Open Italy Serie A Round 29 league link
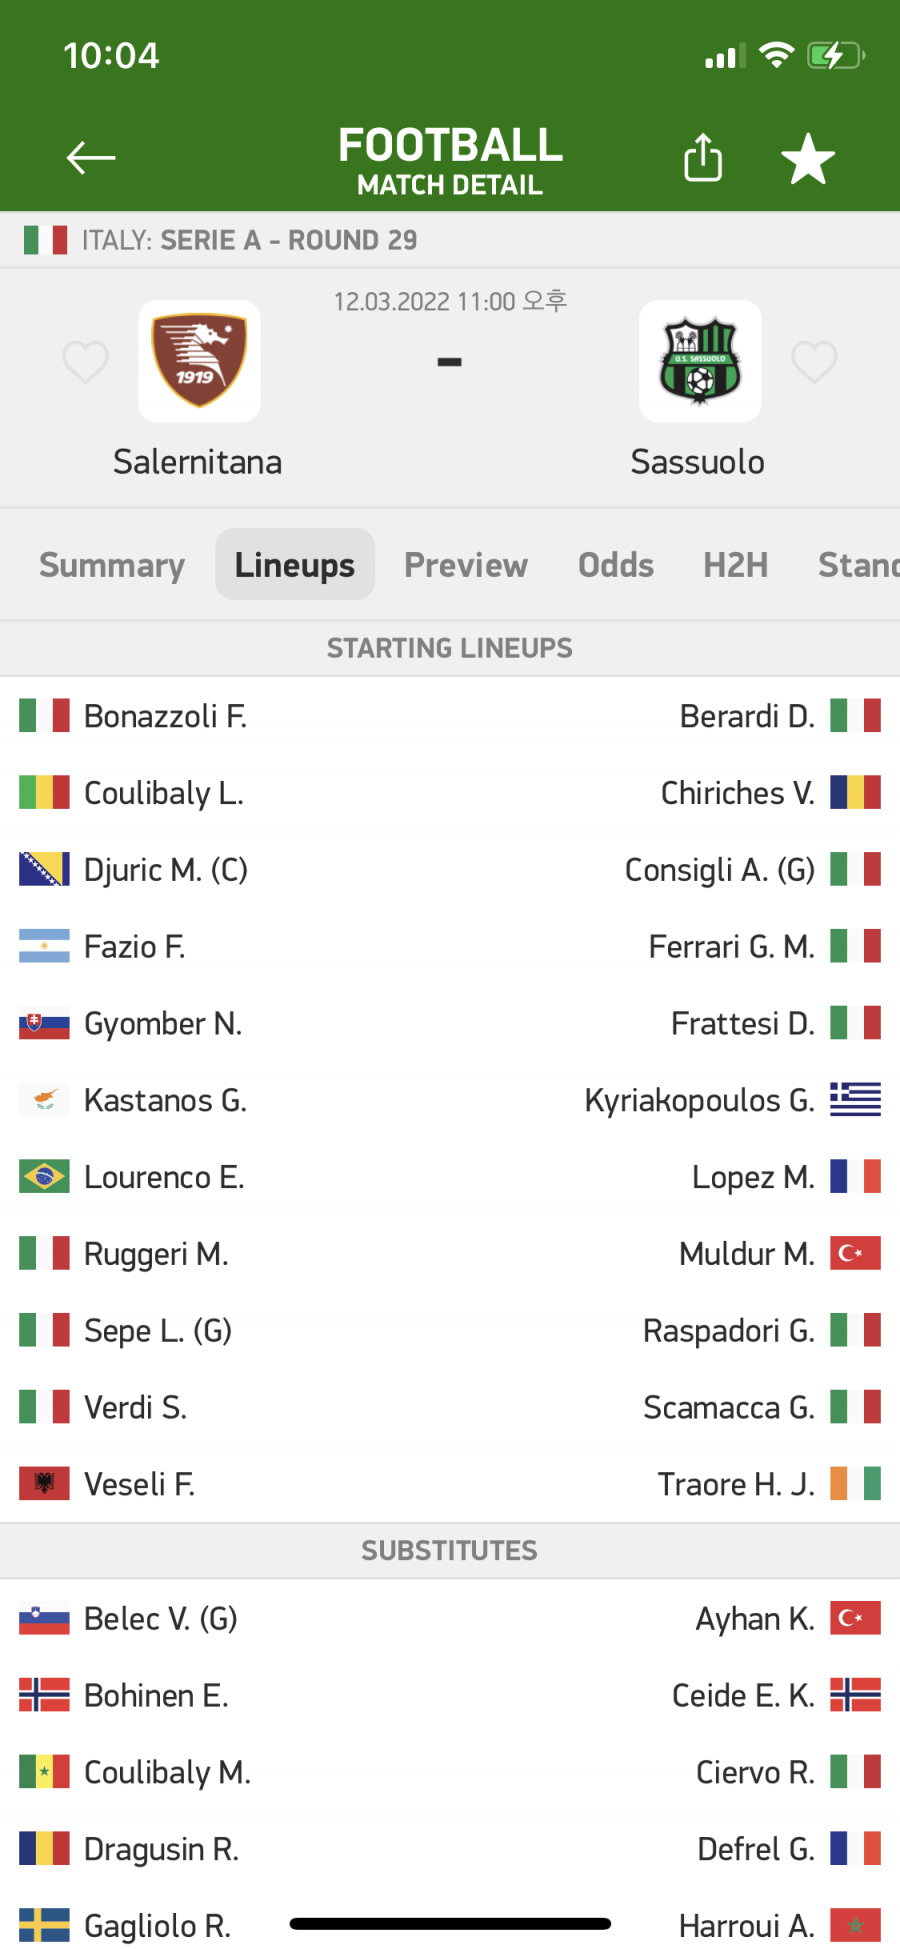The width and height of the screenshot is (900, 1949). point(250,240)
